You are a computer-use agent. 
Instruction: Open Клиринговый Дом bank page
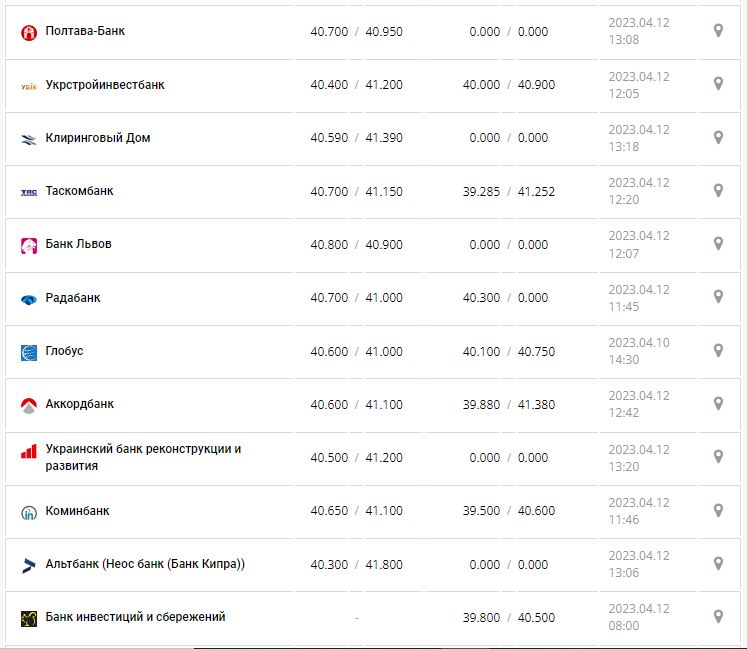pos(98,138)
